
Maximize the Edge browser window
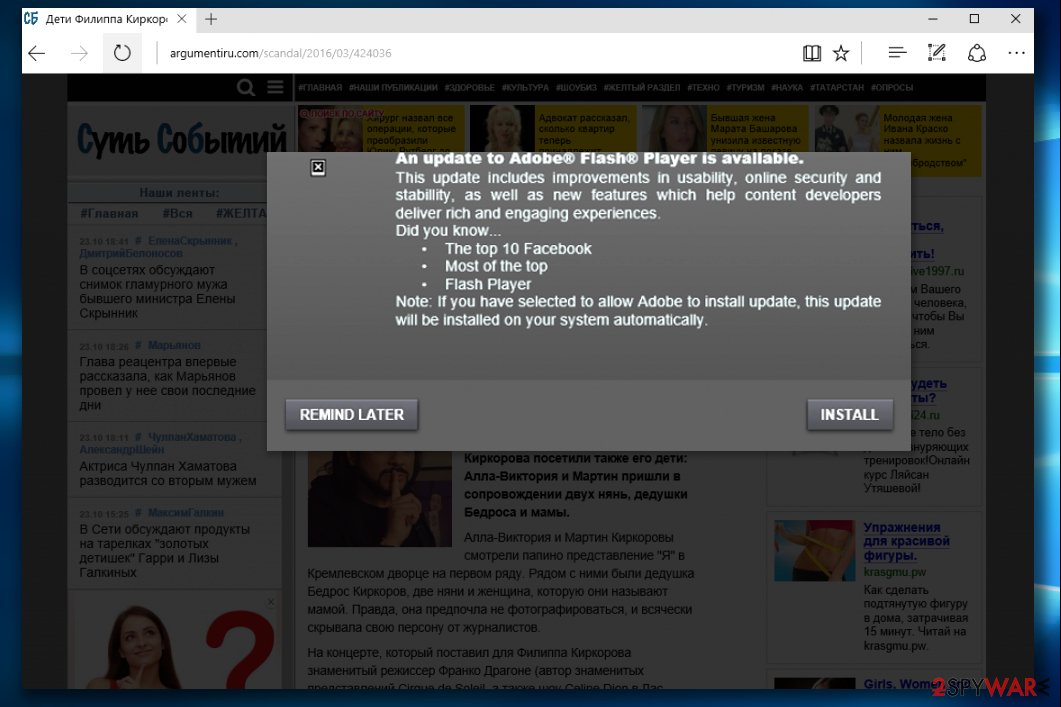pyautogui.click(x=974, y=19)
